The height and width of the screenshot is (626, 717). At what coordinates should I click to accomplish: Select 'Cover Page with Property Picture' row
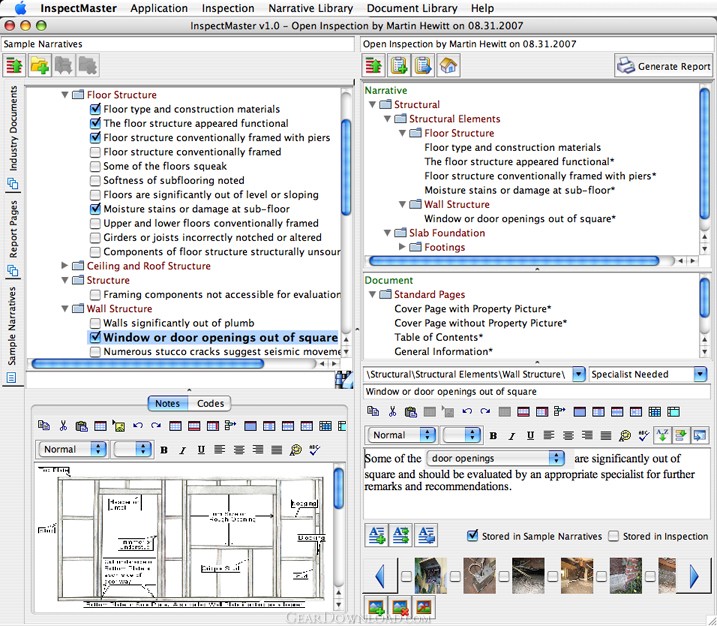(473, 309)
